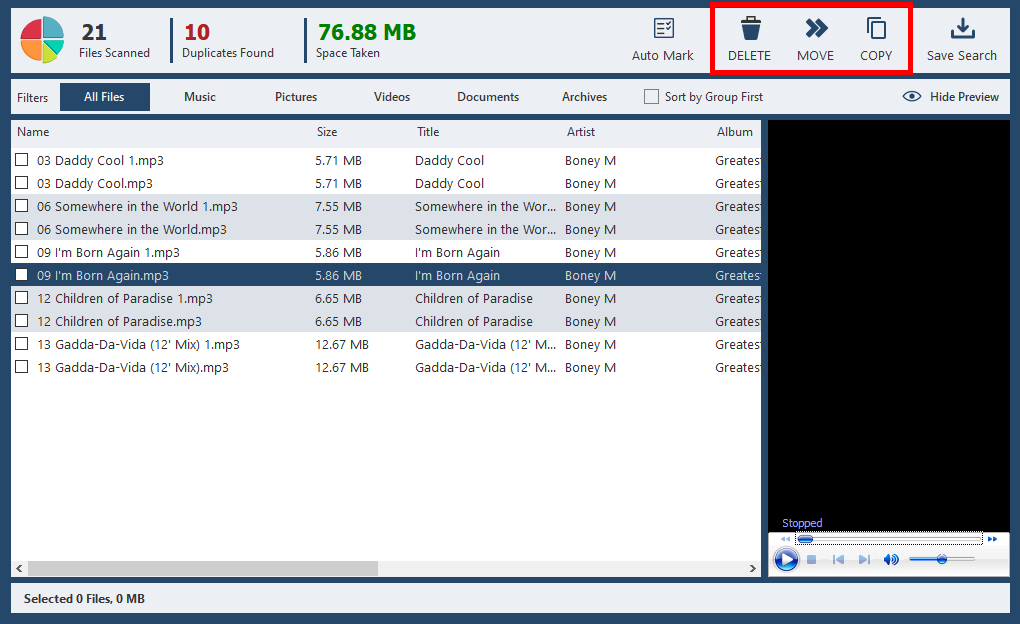1020x624 pixels.
Task: Select the 13 Gadda-Da-Vida (12' Mix).mp3 filename
Action: tap(133, 368)
